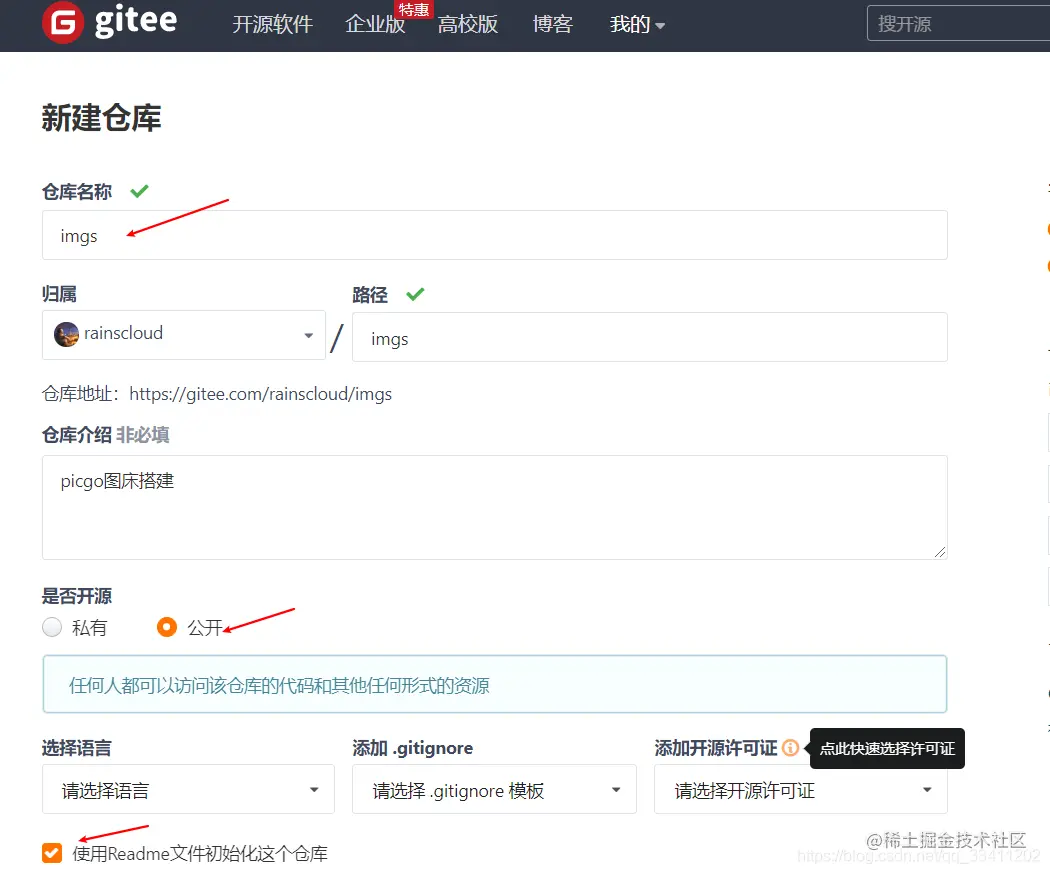1050x874 pixels.
Task: Expand the 我的 menu in navbar
Action: point(637,25)
